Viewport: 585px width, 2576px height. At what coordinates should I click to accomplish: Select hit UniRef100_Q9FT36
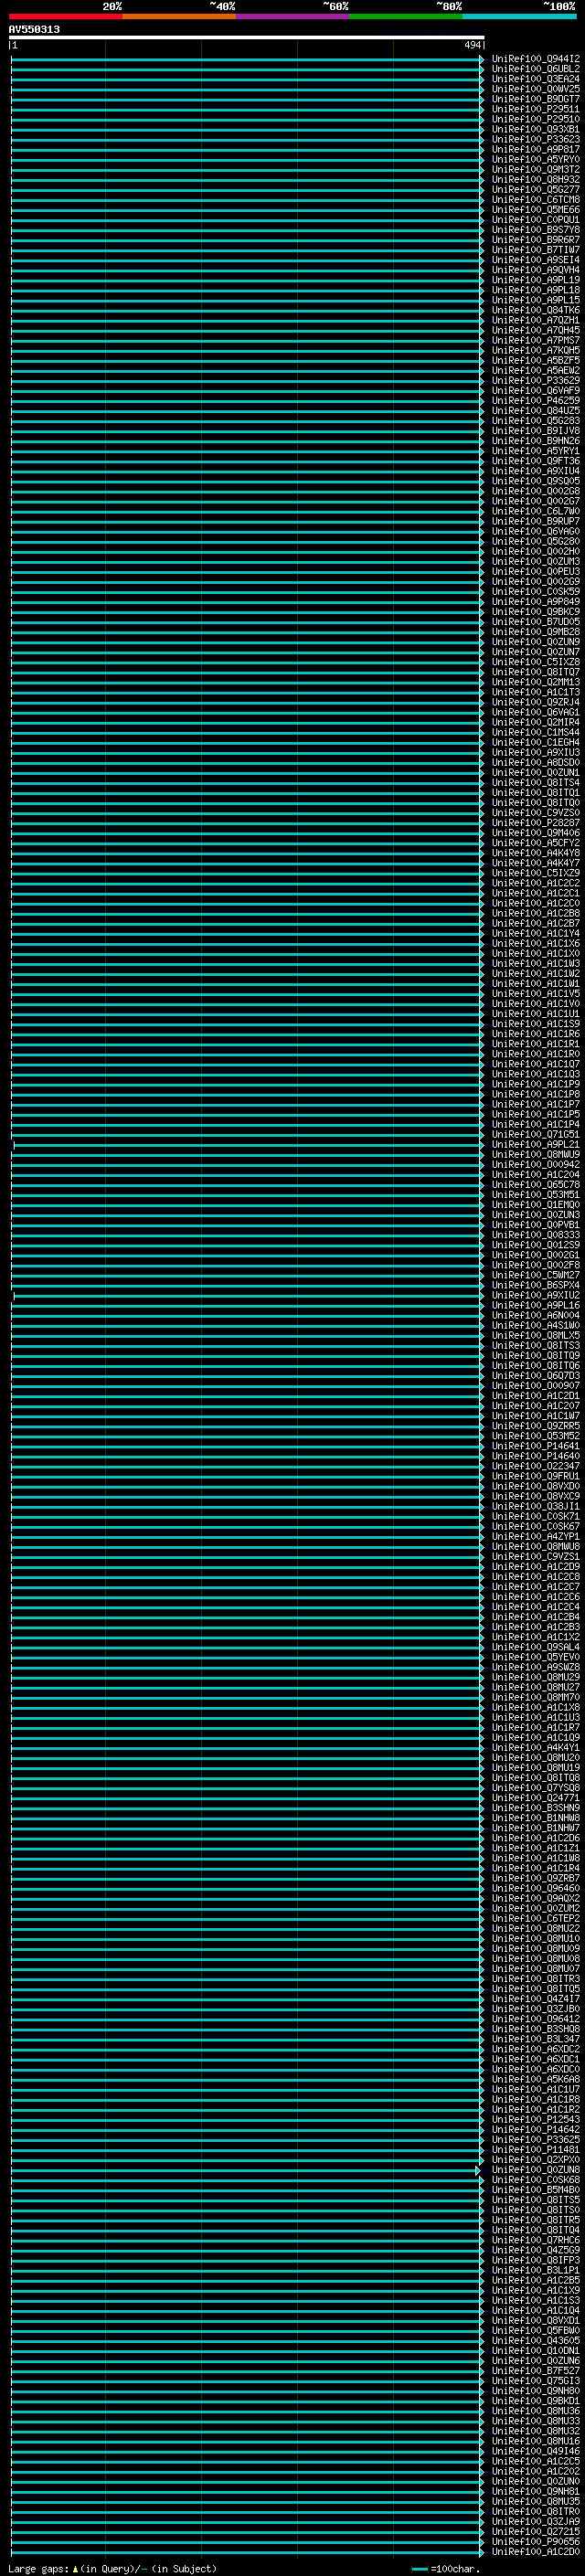(536, 461)
